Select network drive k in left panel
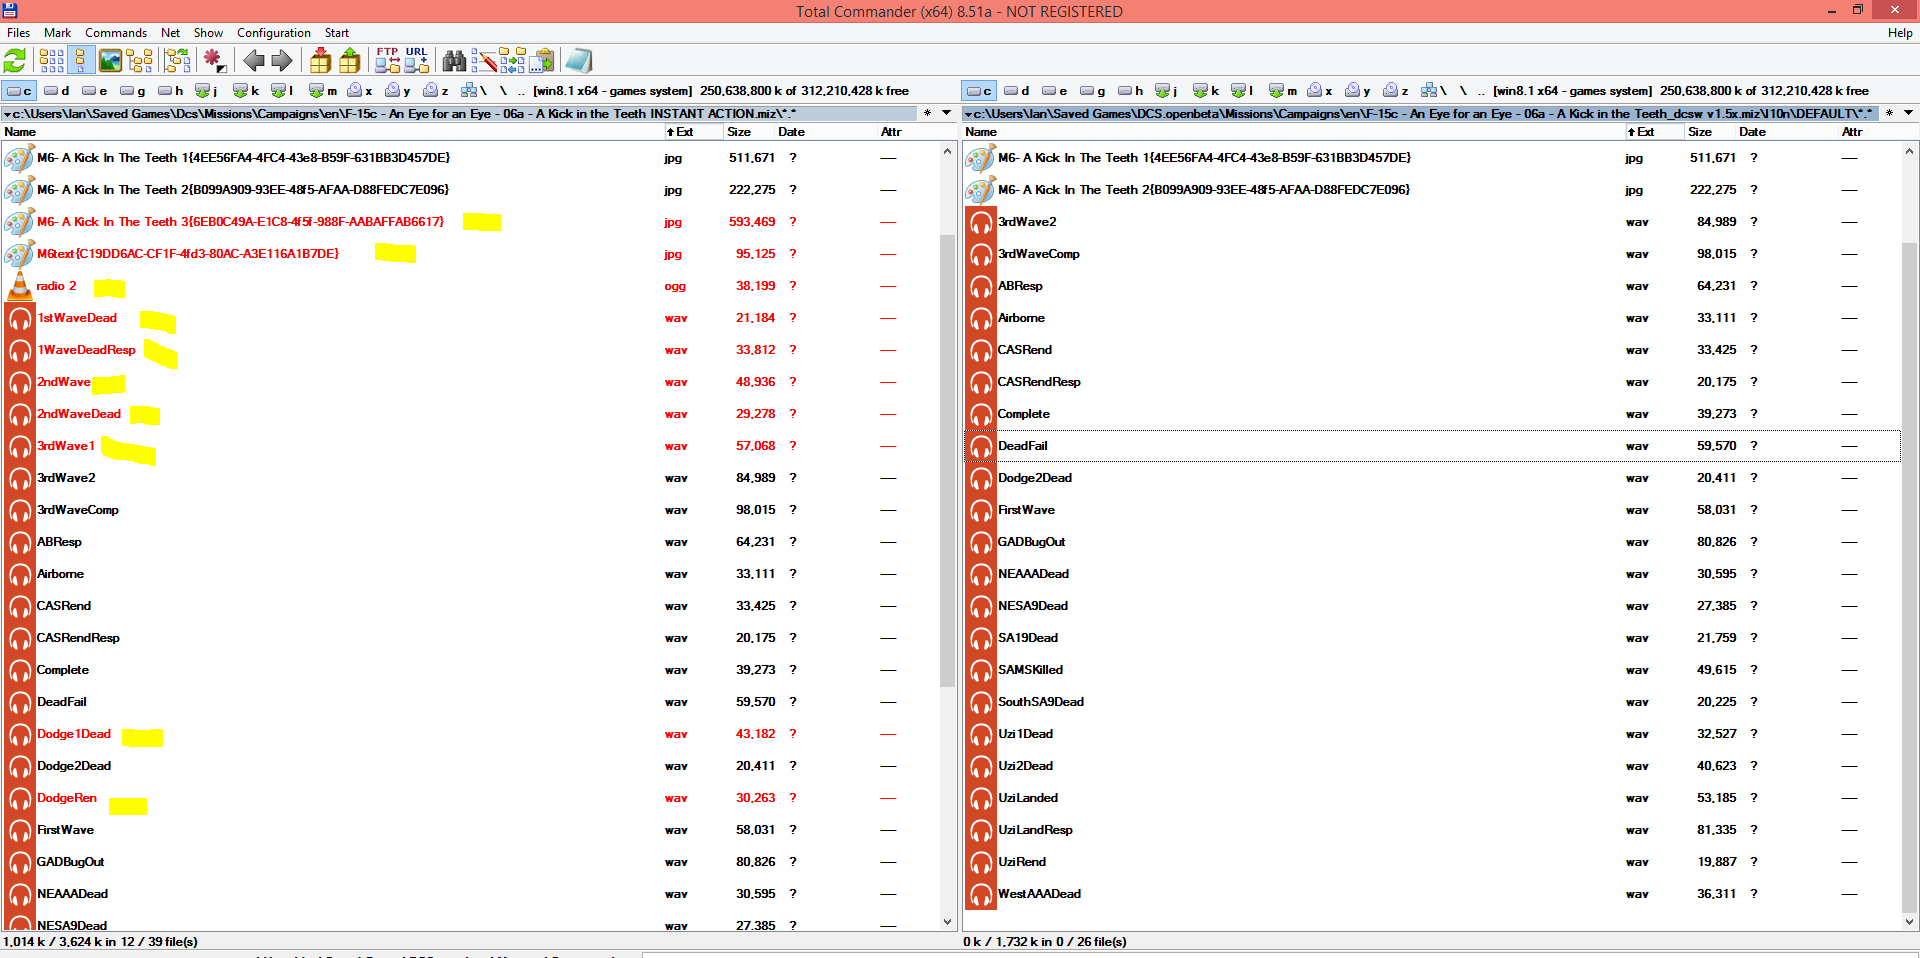The image size is (1920, 958). [246, 91]
